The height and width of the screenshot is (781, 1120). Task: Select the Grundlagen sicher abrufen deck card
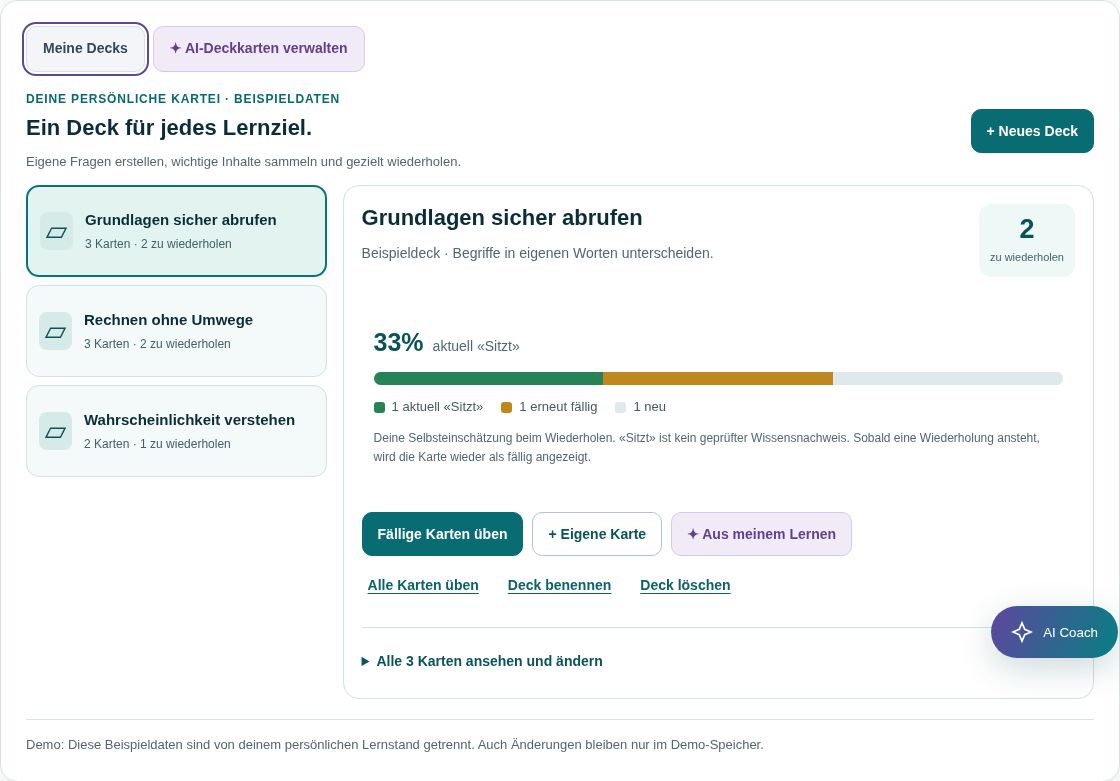[176, 231]
